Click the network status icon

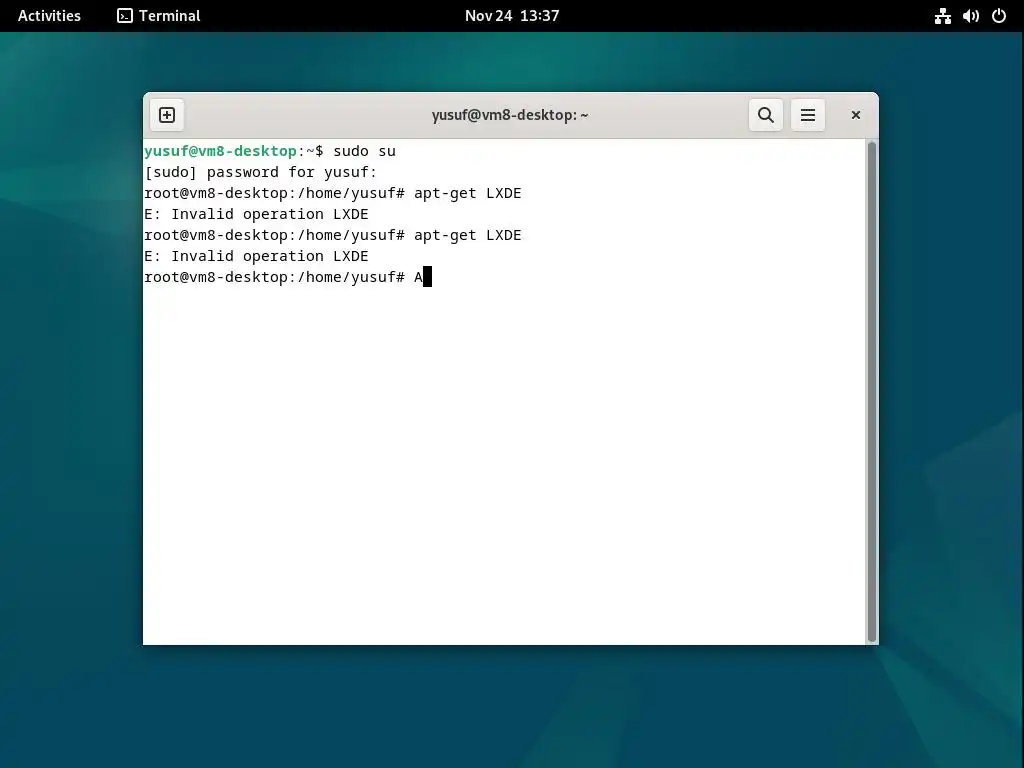coord(942,16)
